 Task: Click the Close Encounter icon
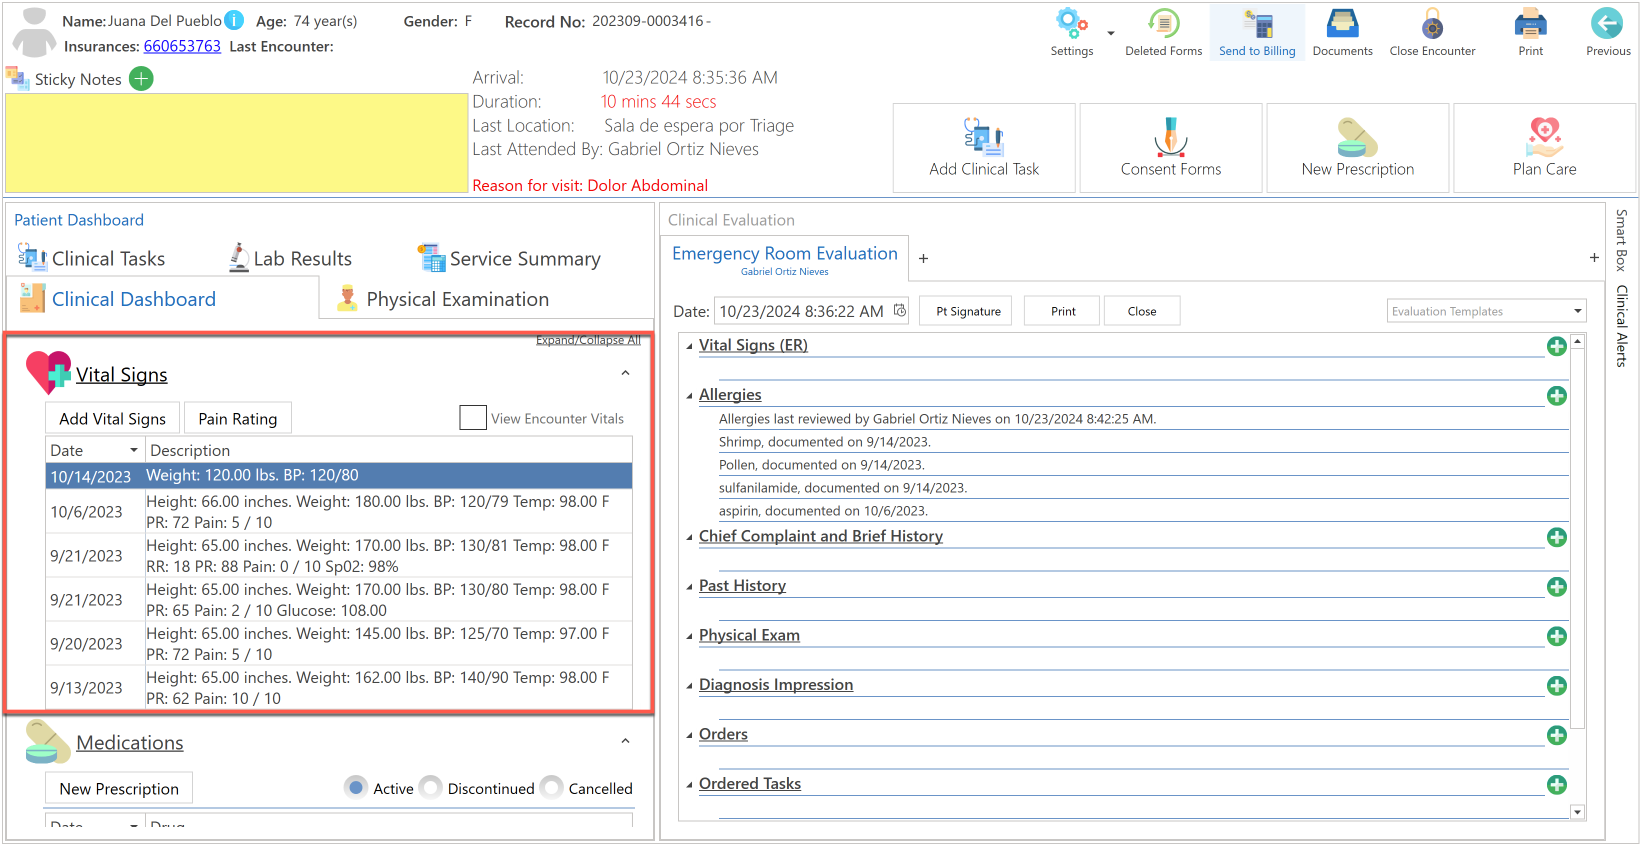[x=1432, y=24]
